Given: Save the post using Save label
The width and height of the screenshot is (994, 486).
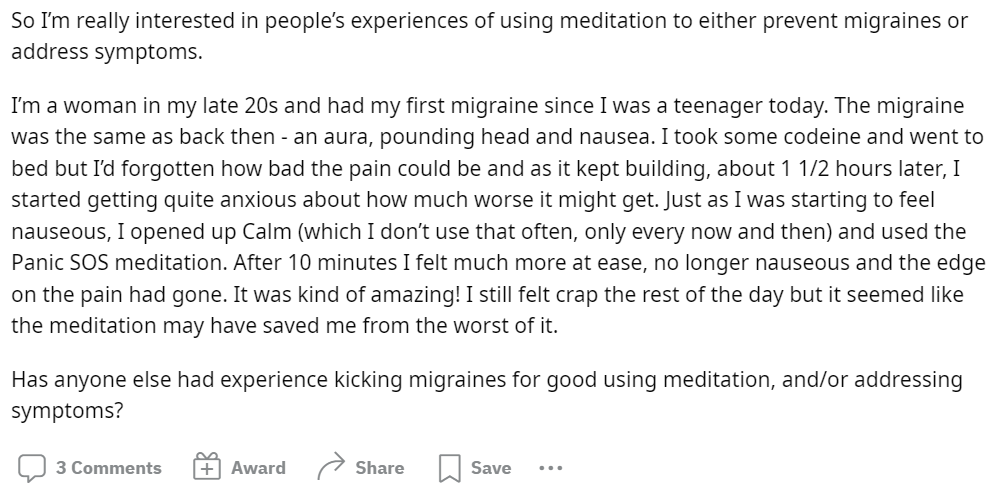Looking at the screenshot, I should (491, 468).
